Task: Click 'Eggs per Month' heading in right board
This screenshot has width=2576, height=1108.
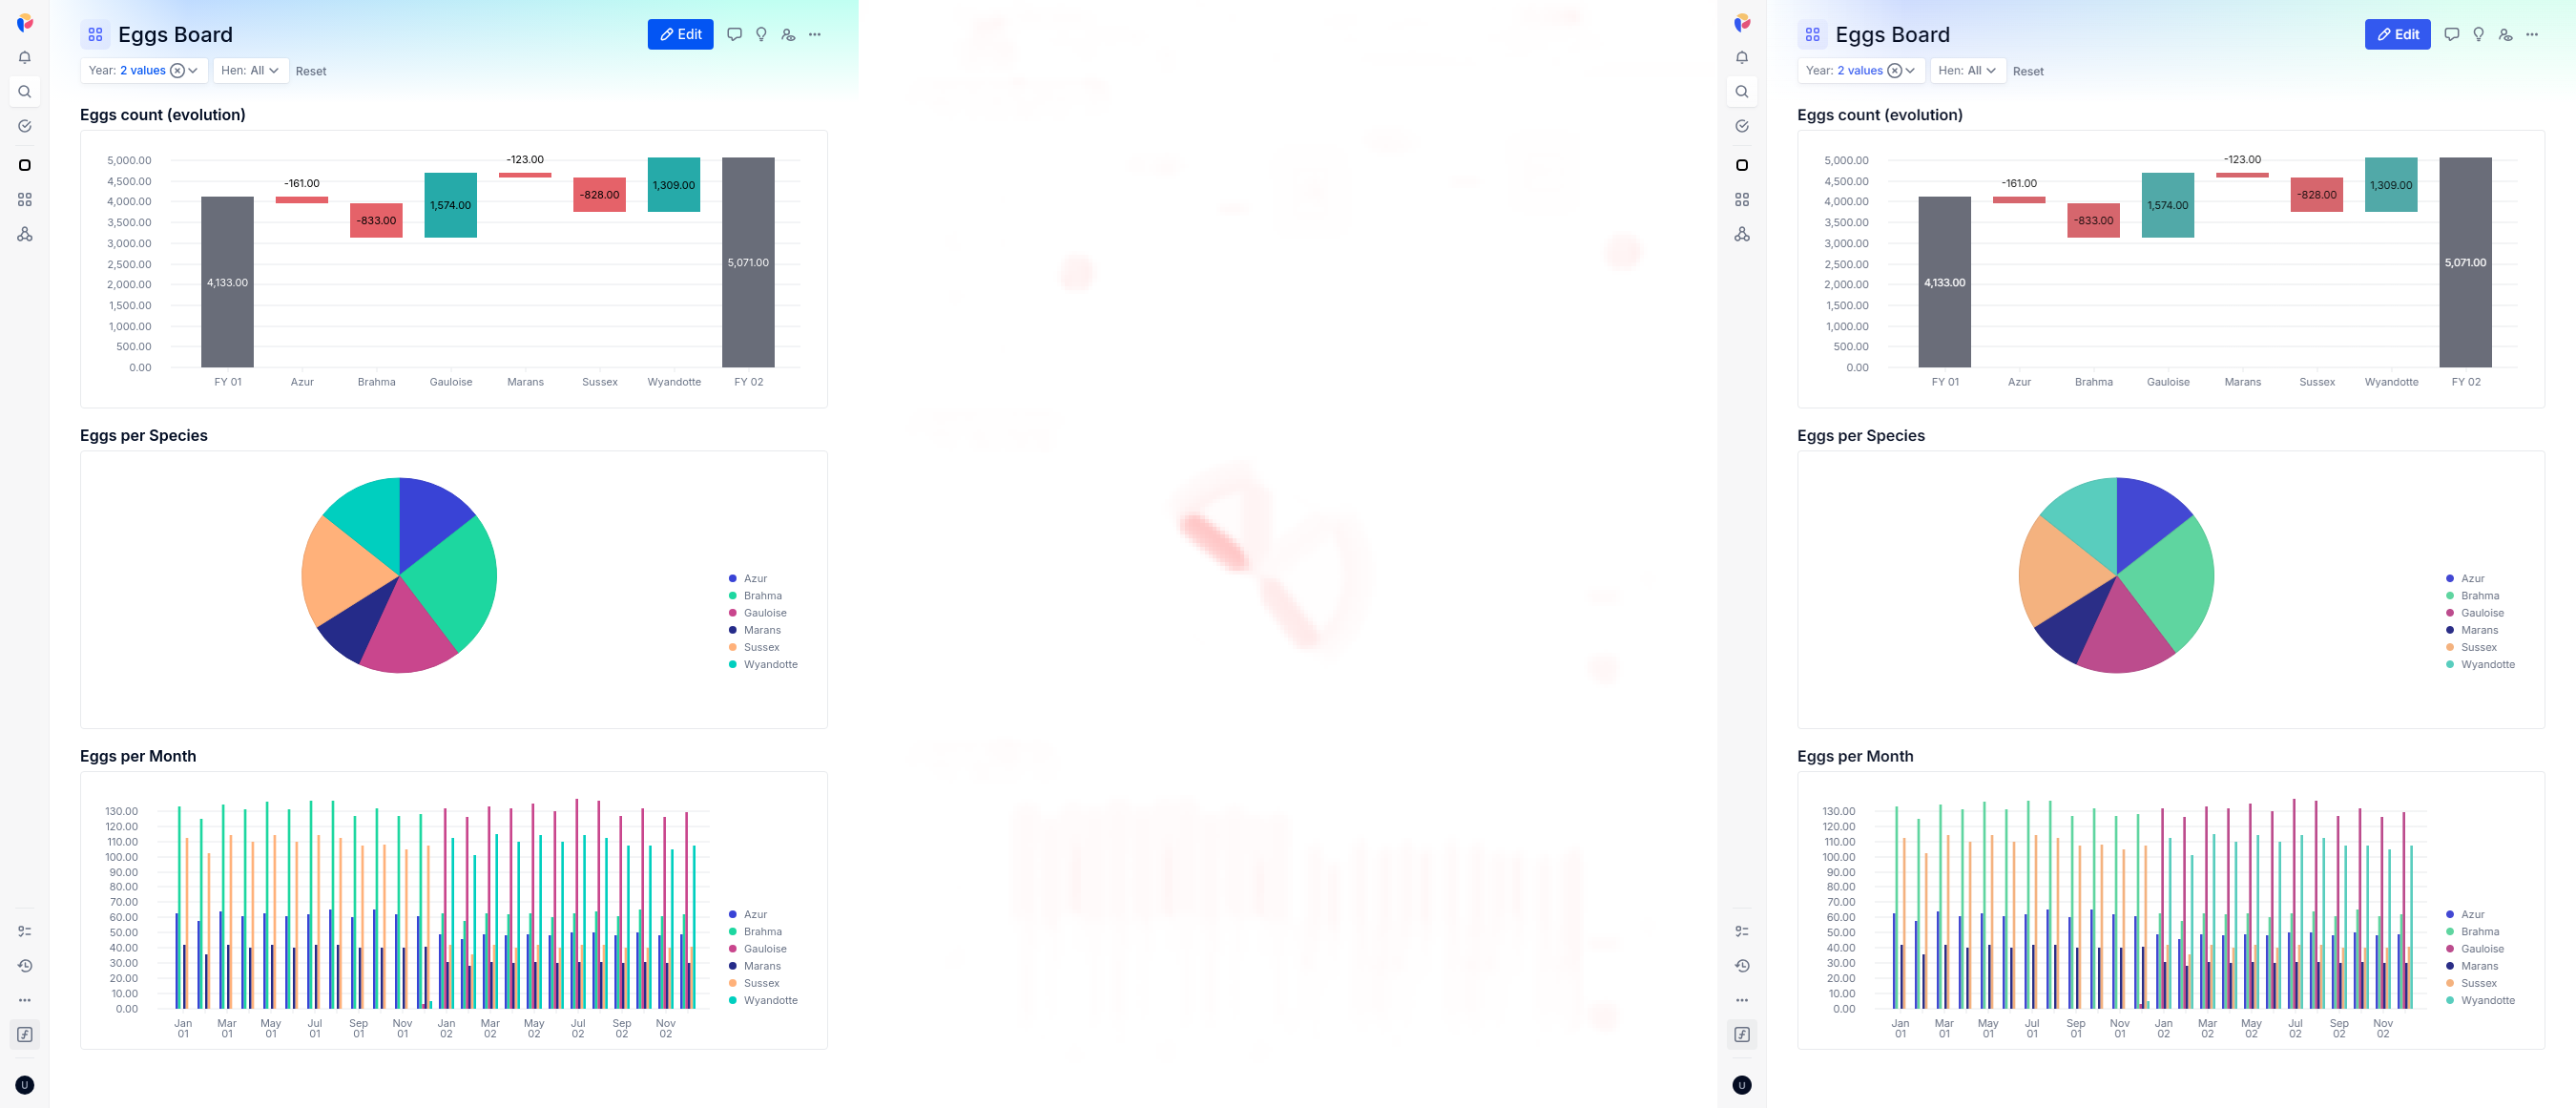Action: [x=1855, y=756]
